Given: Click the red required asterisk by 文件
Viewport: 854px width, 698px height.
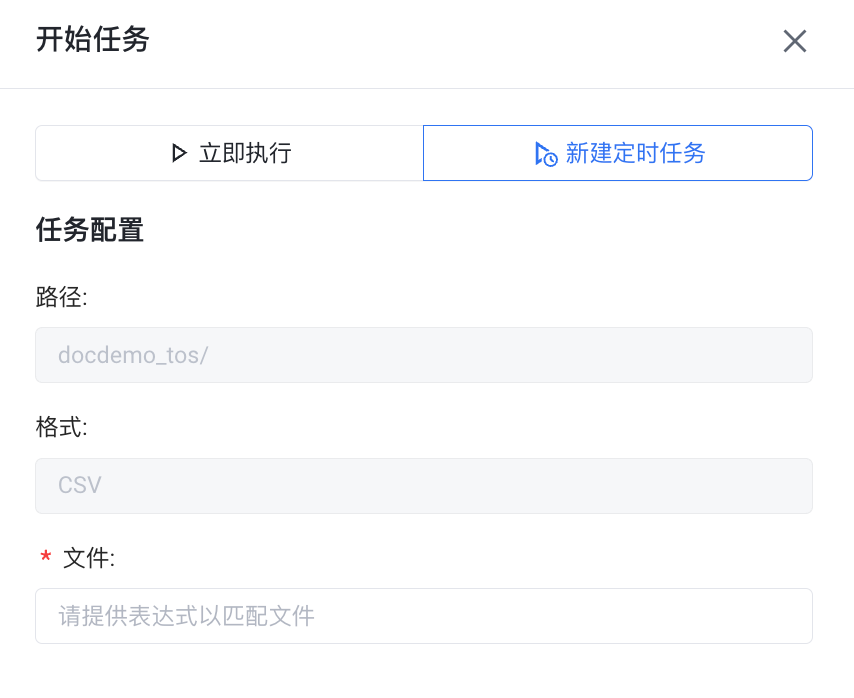Looking at the screenshot, I should (45, 559).
